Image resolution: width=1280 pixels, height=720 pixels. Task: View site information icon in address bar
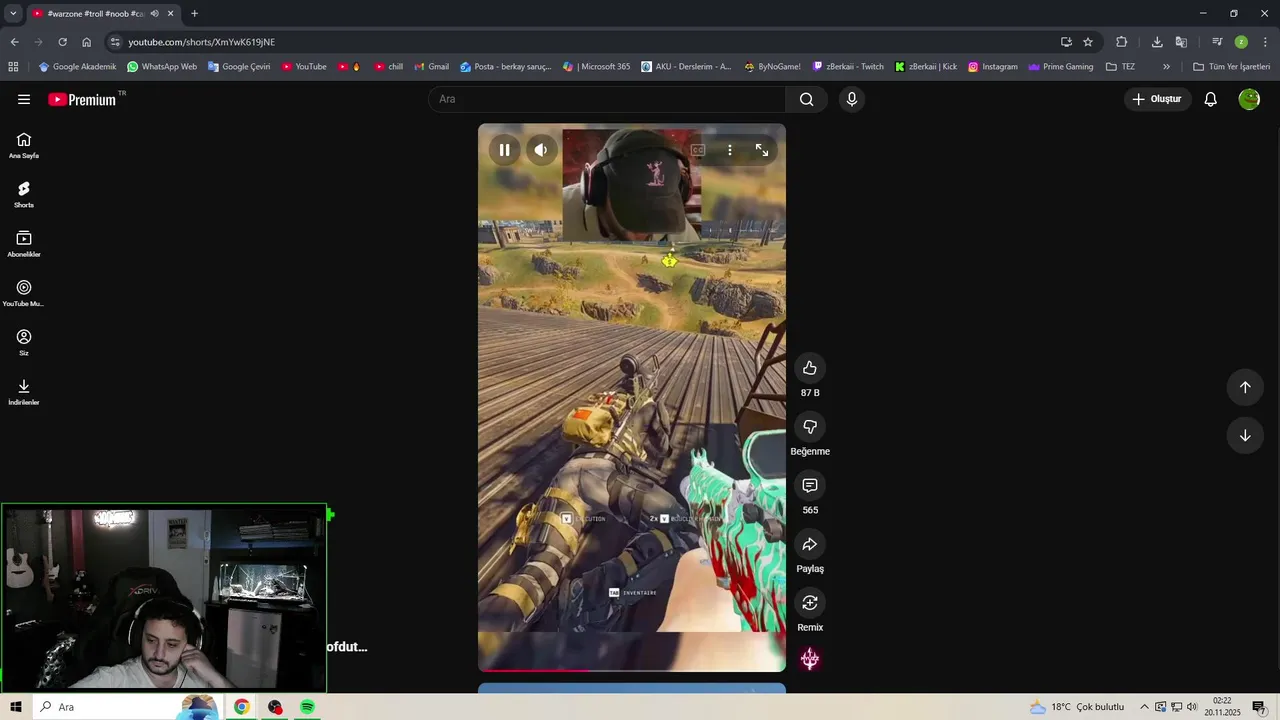point(116,42)
